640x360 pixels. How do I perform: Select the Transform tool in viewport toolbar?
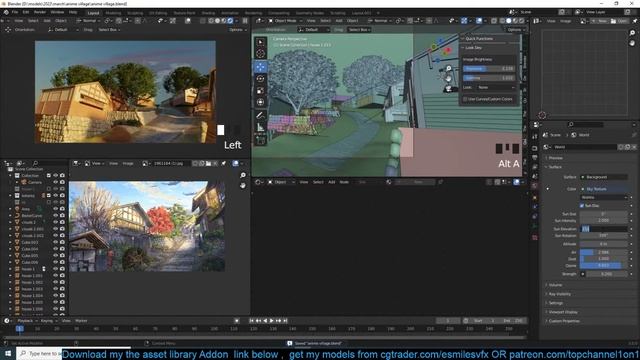pyautogui.click(x=260, y=102)
